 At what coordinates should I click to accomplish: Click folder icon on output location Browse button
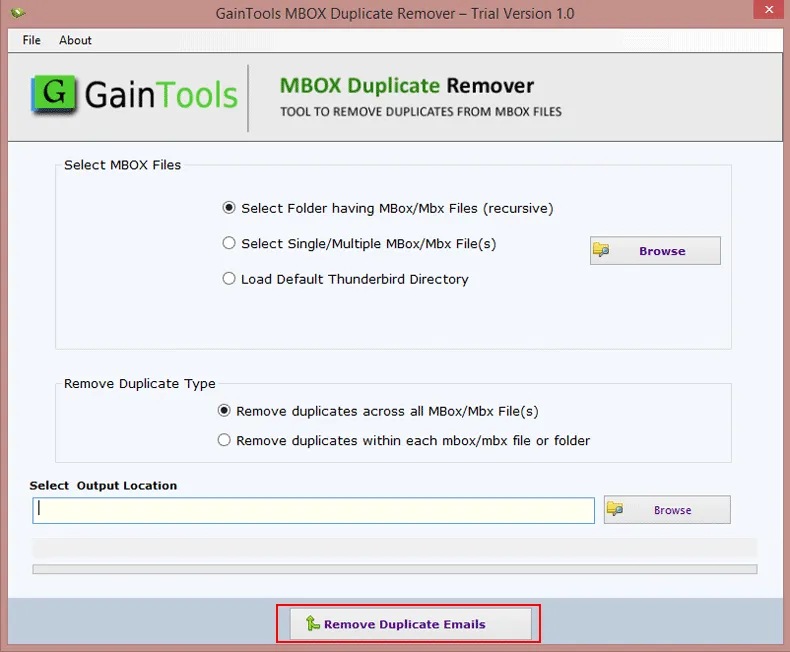615,509
